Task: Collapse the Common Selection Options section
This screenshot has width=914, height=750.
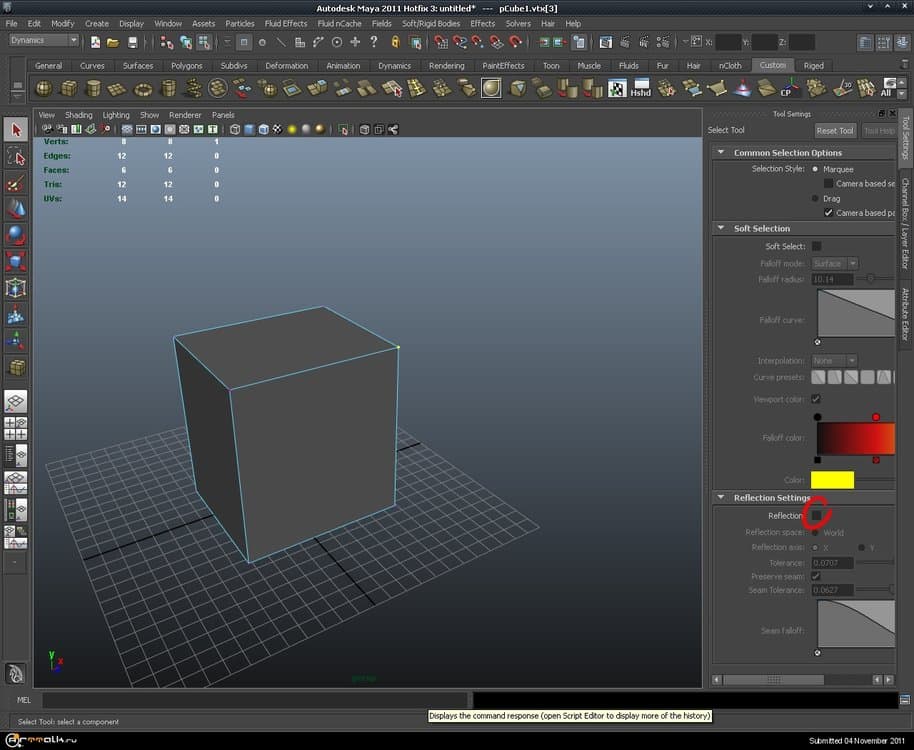Action: coord(721,153)
